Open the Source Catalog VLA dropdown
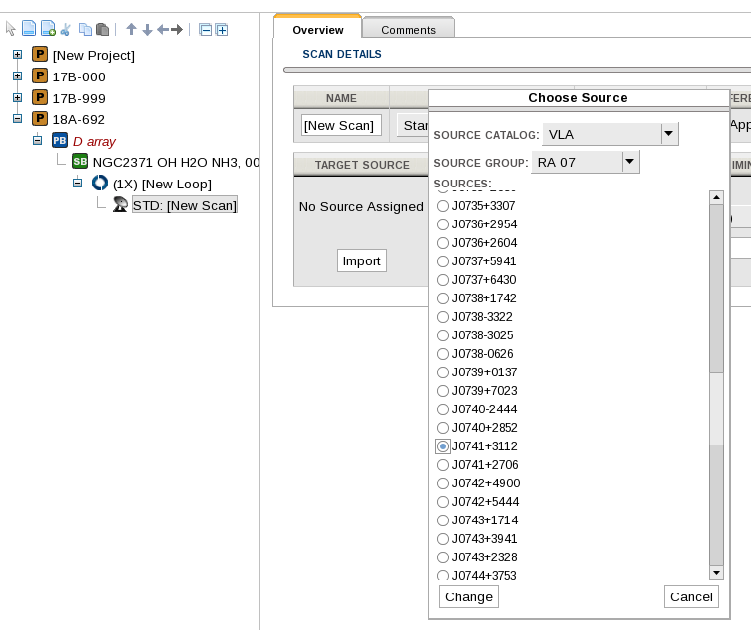The image size is (751, 630). 669,134
